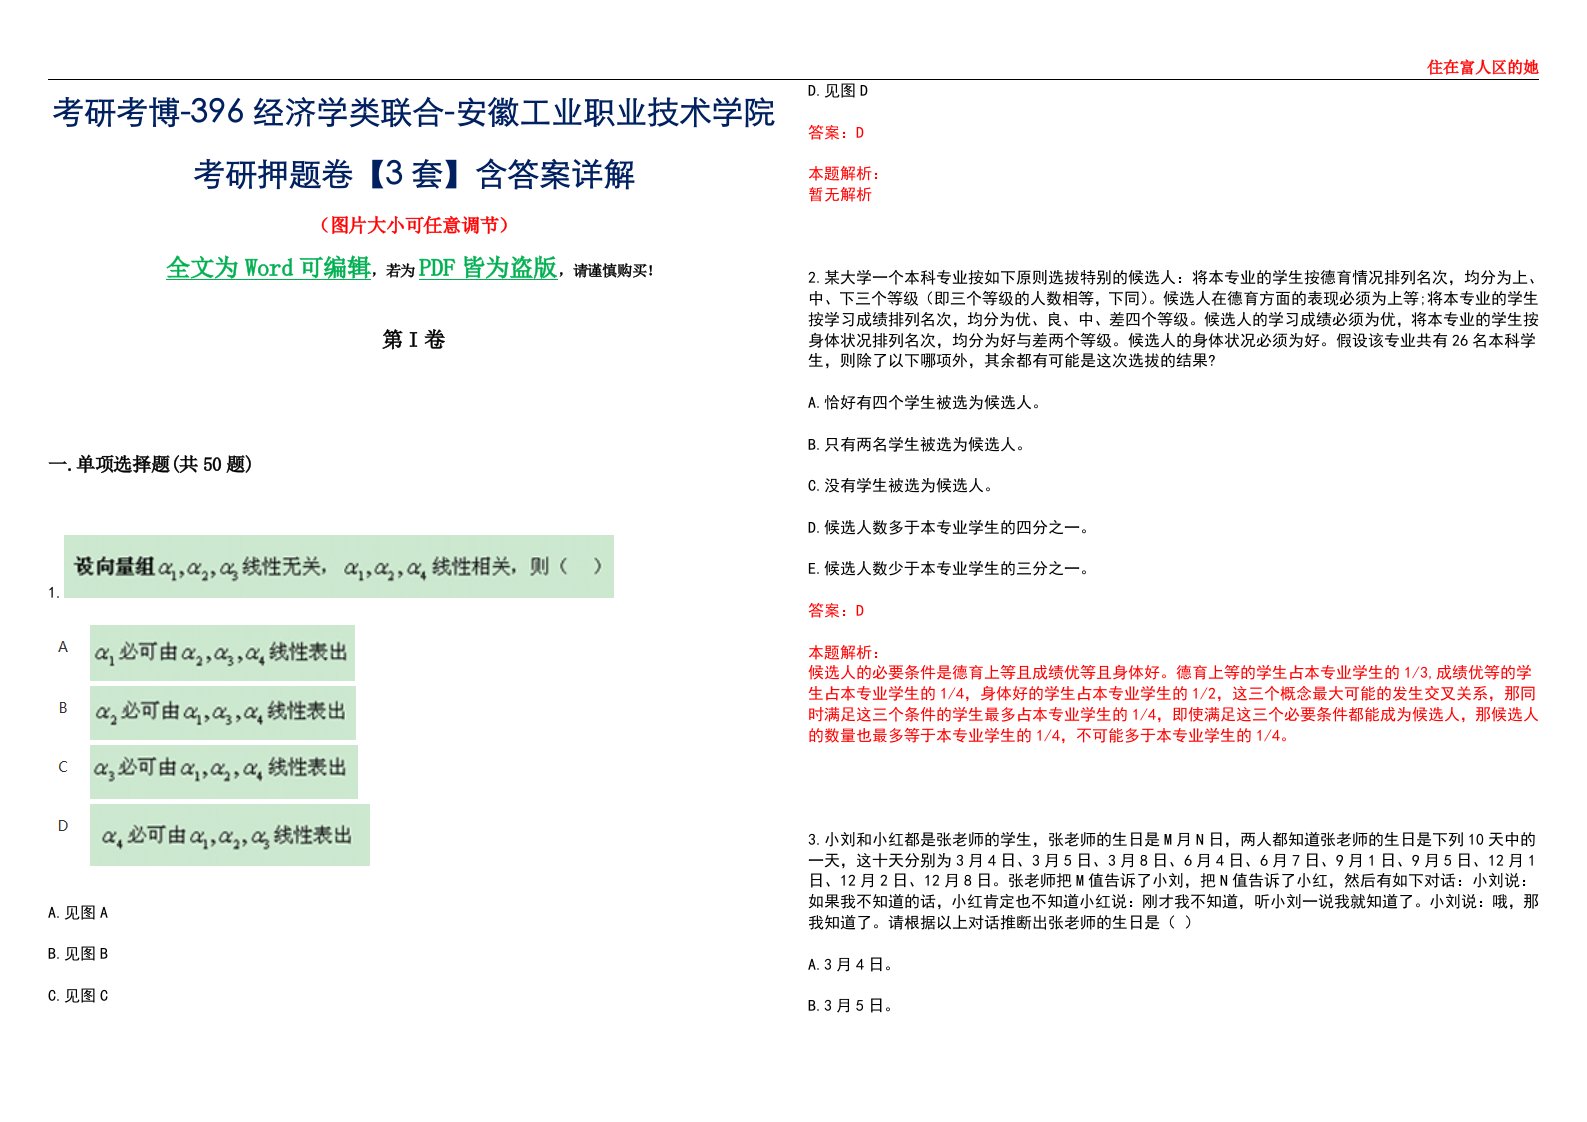Select answer A.见图A
Image resolution: width=1587 pixels, height=1122 pixels.
coord(78,913)
